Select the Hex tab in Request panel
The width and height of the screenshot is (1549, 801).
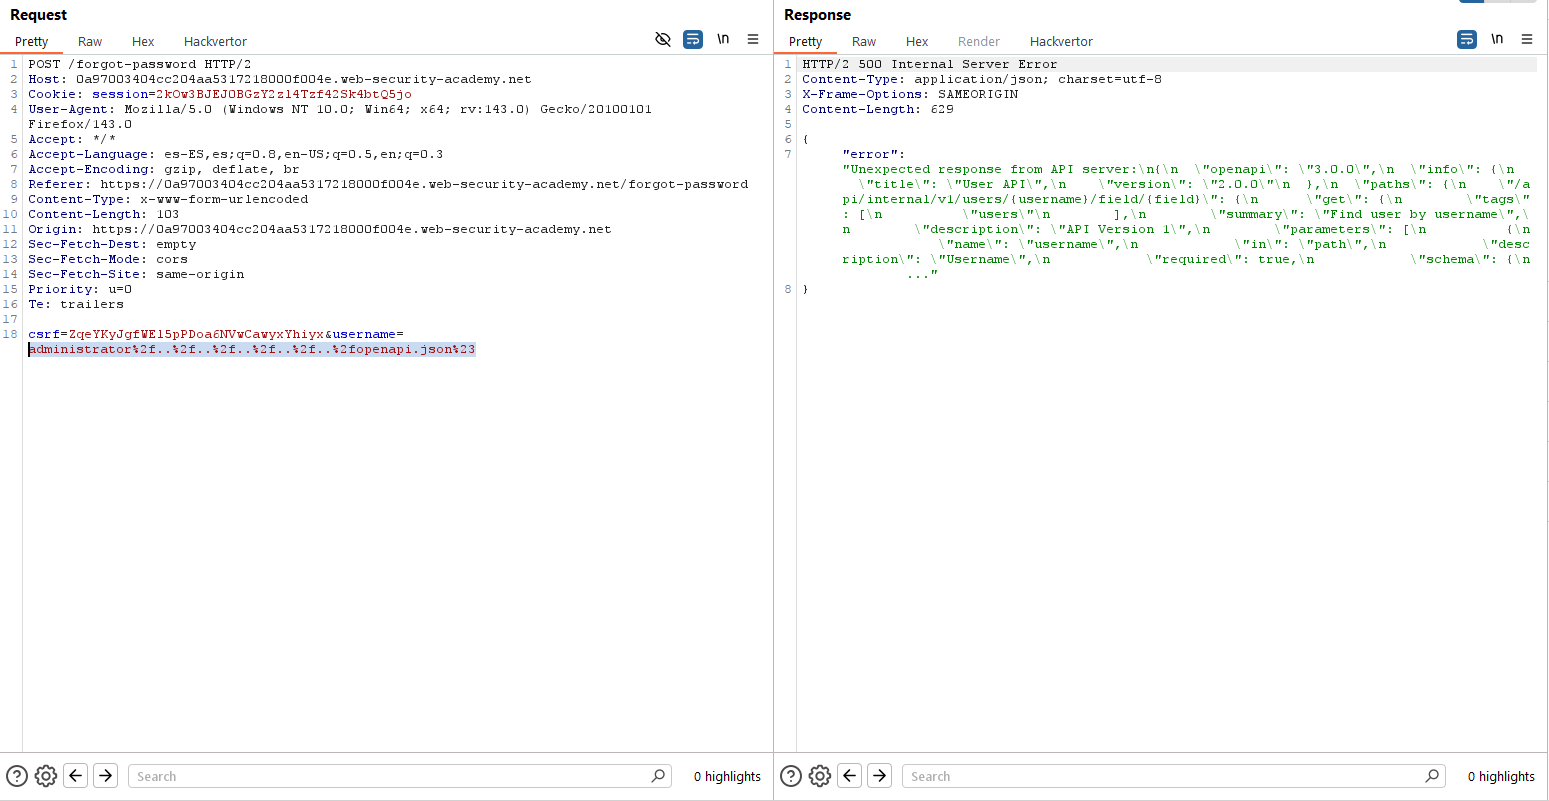pyautogui.click(x=143, y=42)
